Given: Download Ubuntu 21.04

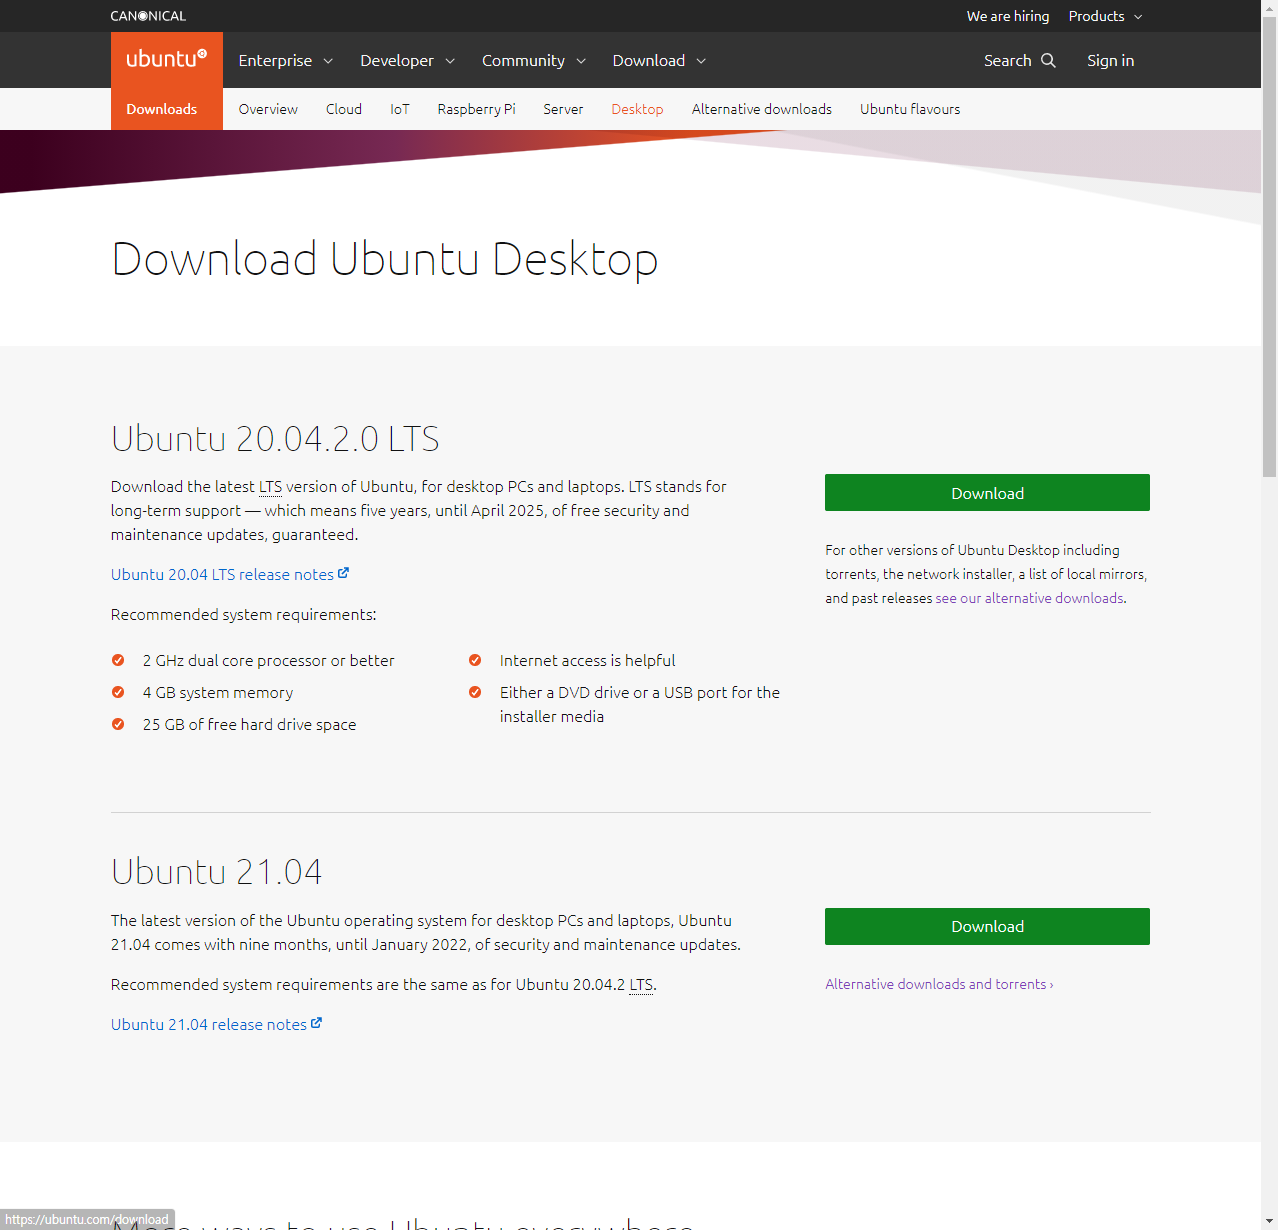Looking at the screenshot, I should coord(987,926).
